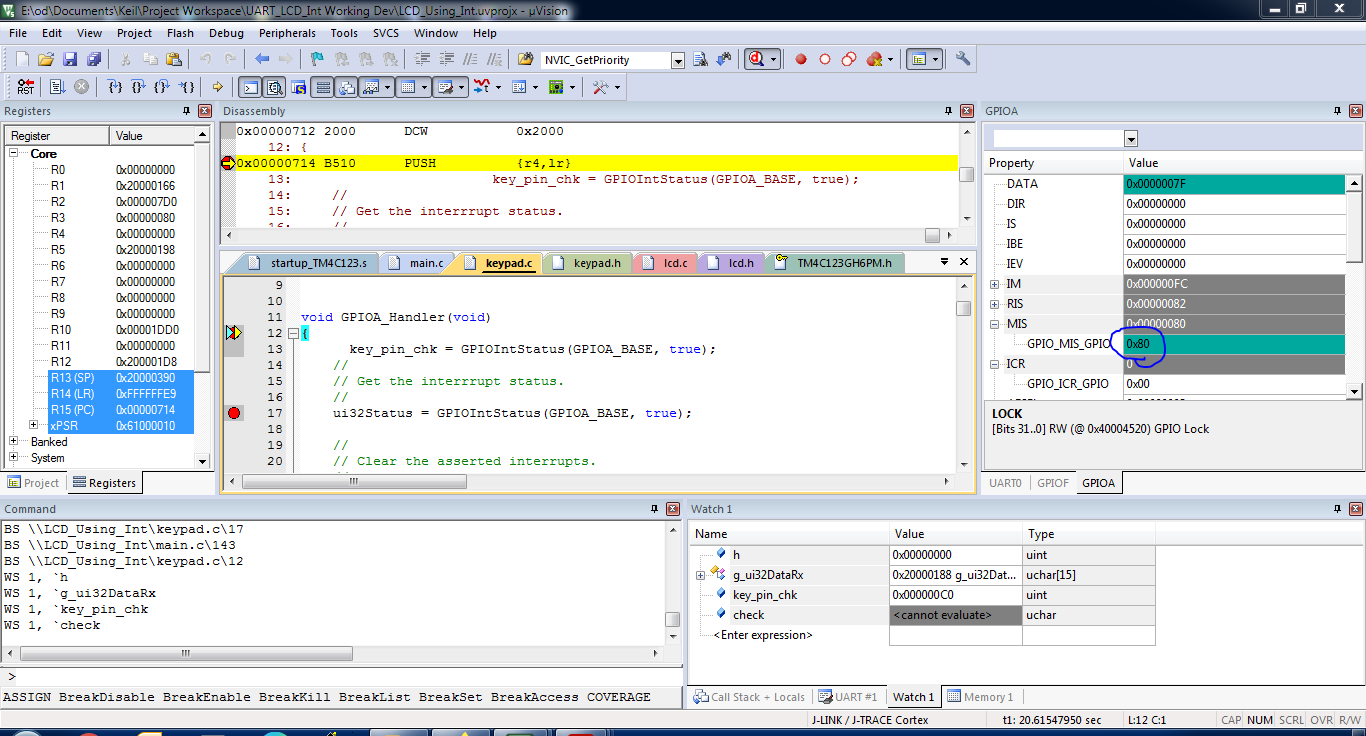Open the NVIC_GetPriority find dropdown
The height and width of the screenshot is (736, 1366).
click(678, 61)
